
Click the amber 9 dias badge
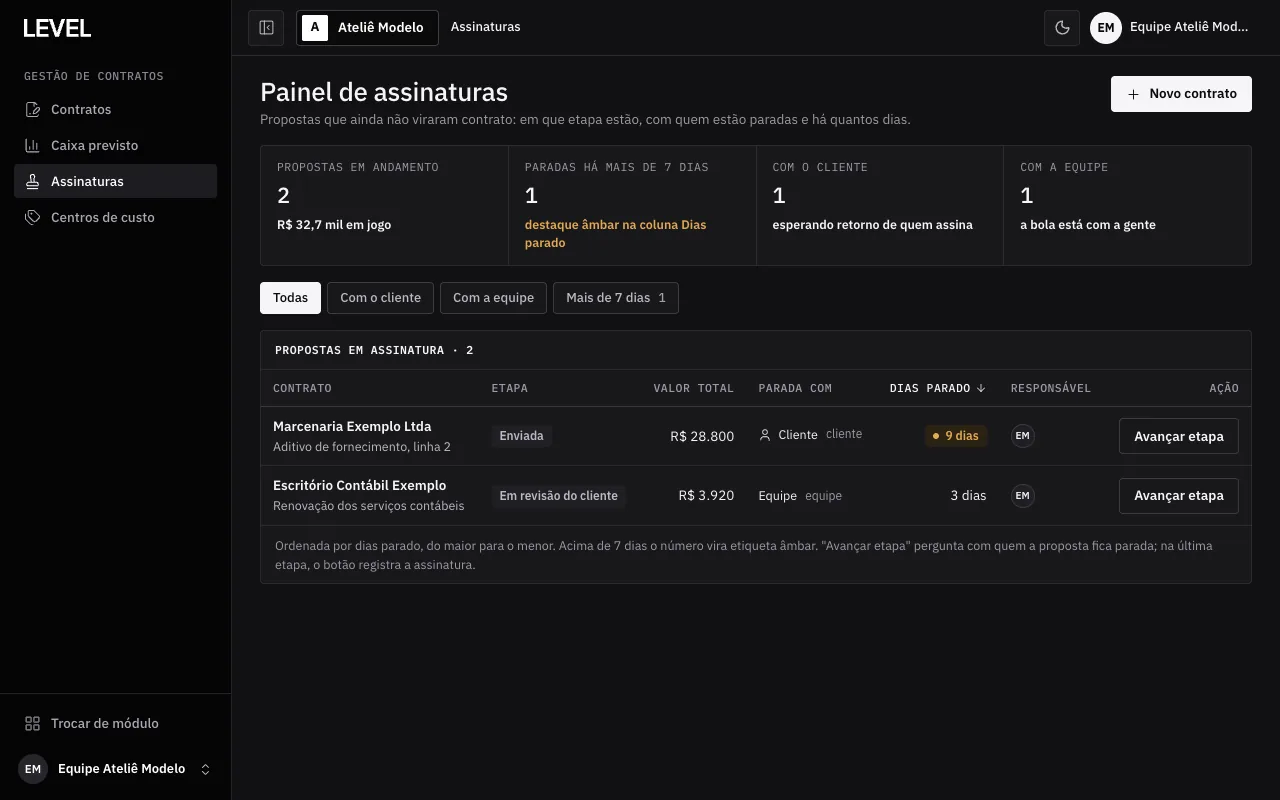(x=956, y=436)
